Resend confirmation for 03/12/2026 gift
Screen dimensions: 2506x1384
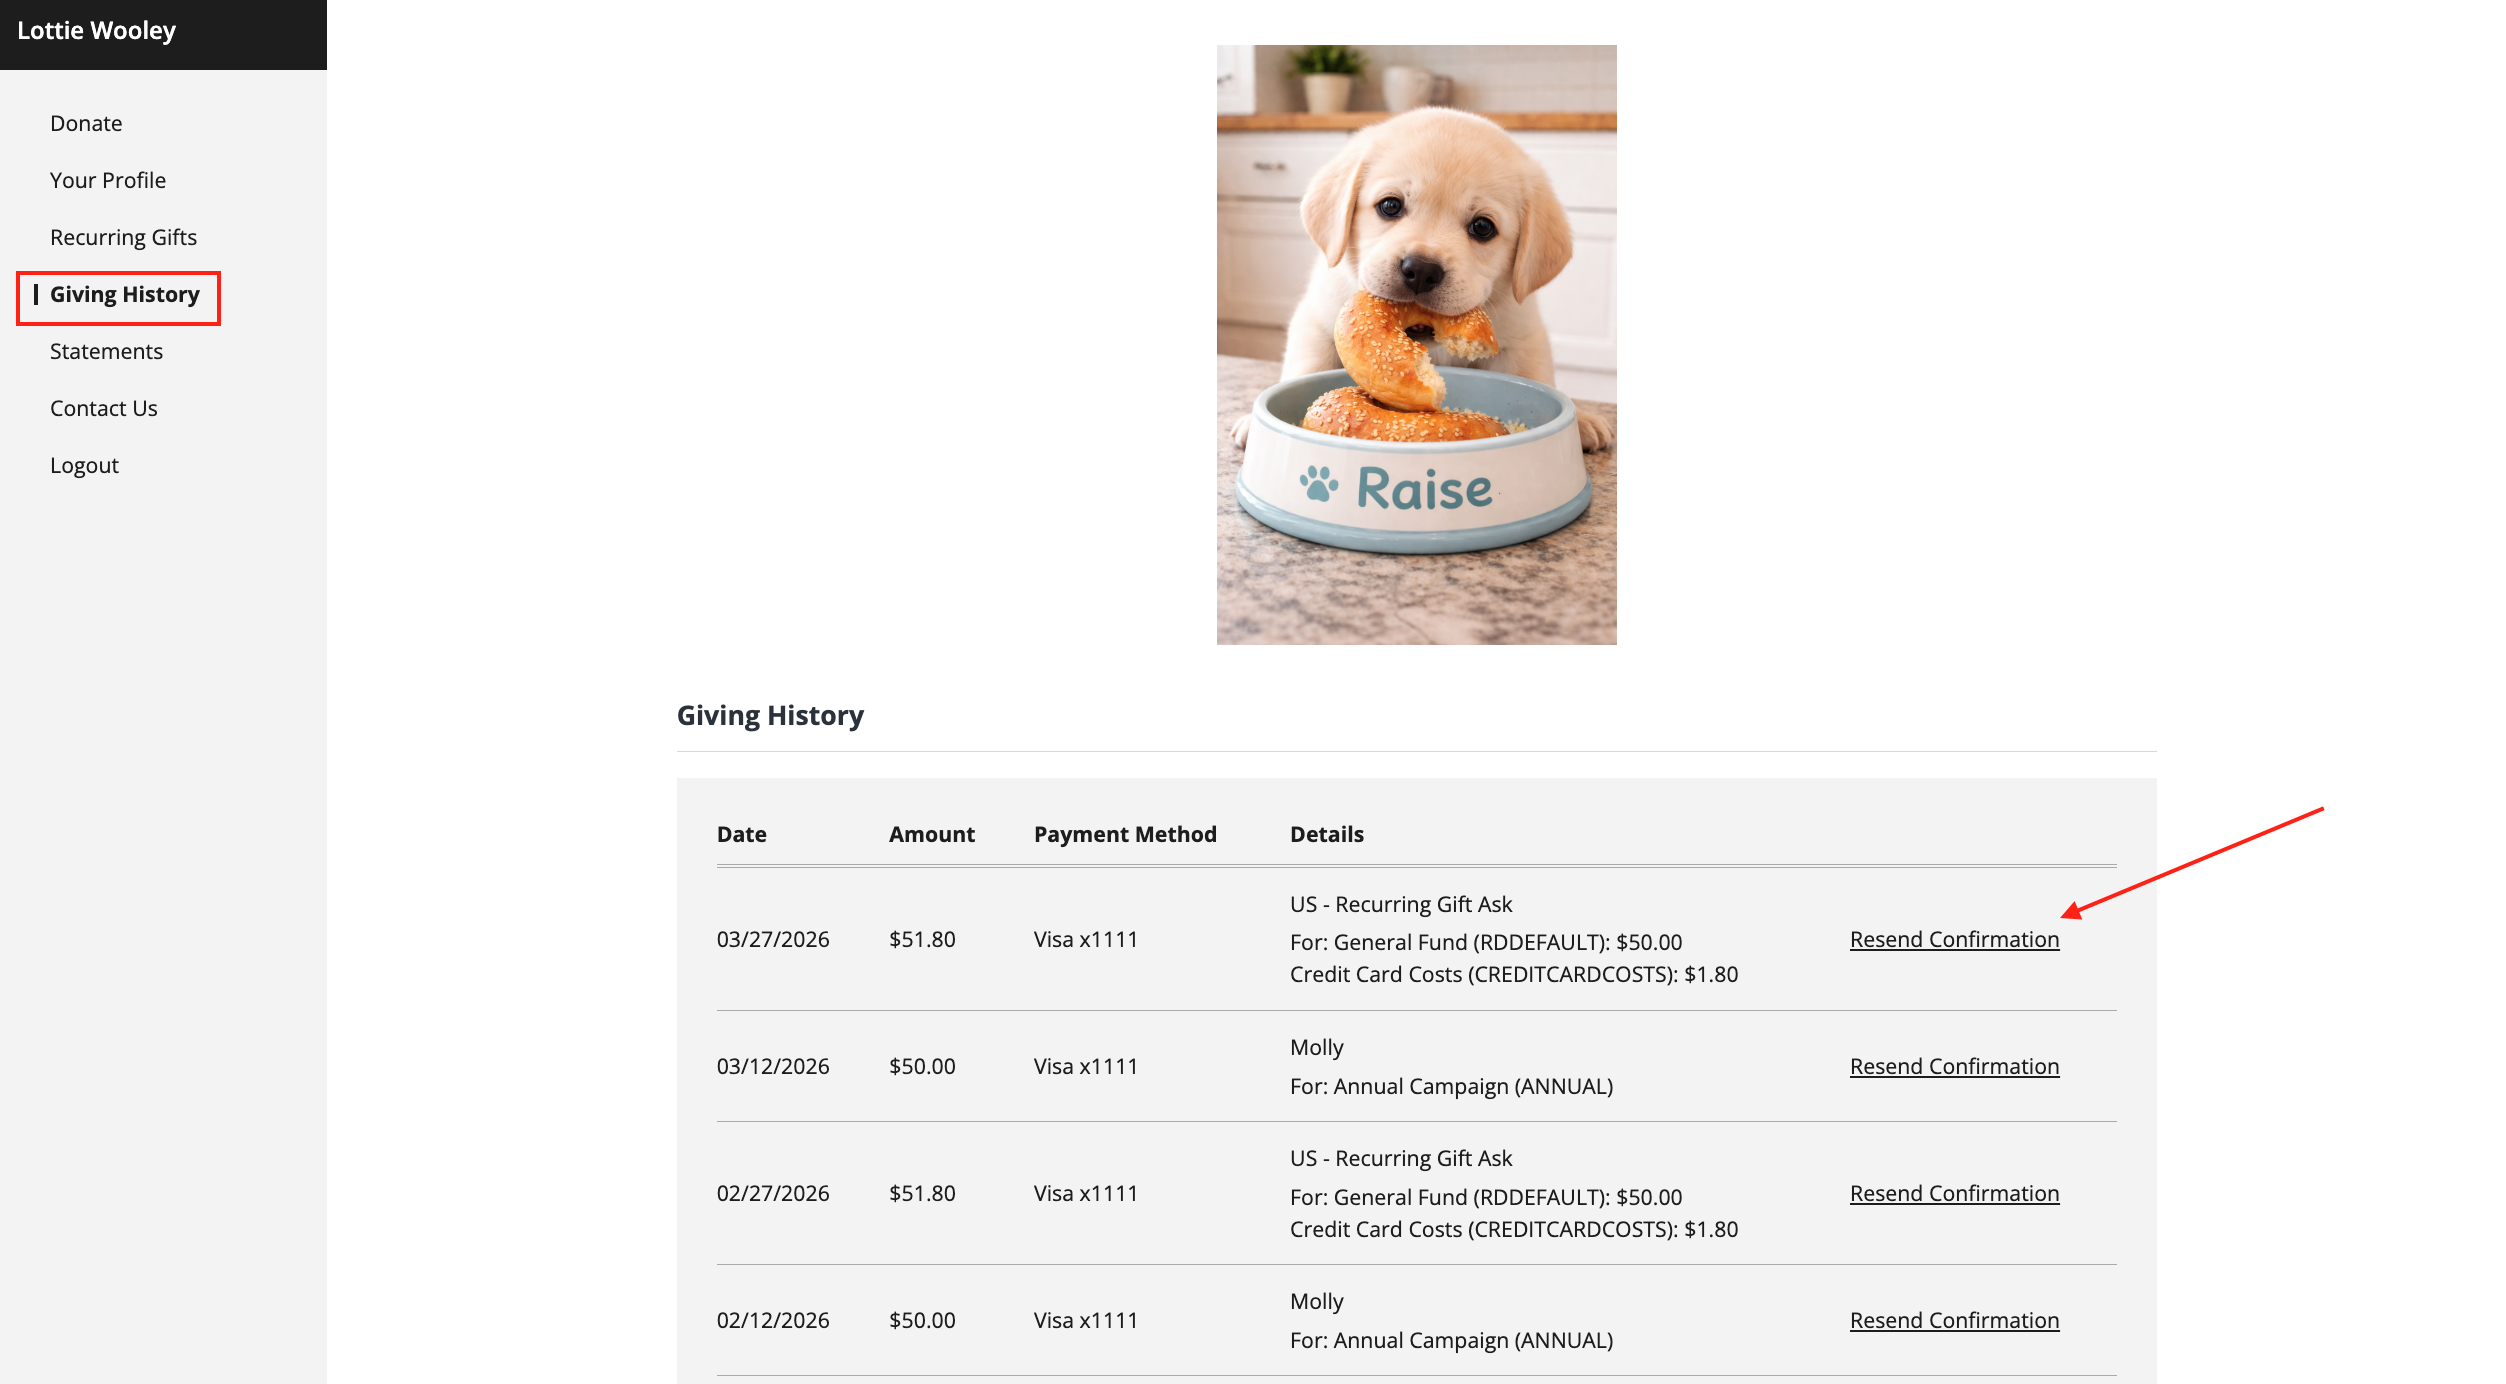[1954, 1066]
